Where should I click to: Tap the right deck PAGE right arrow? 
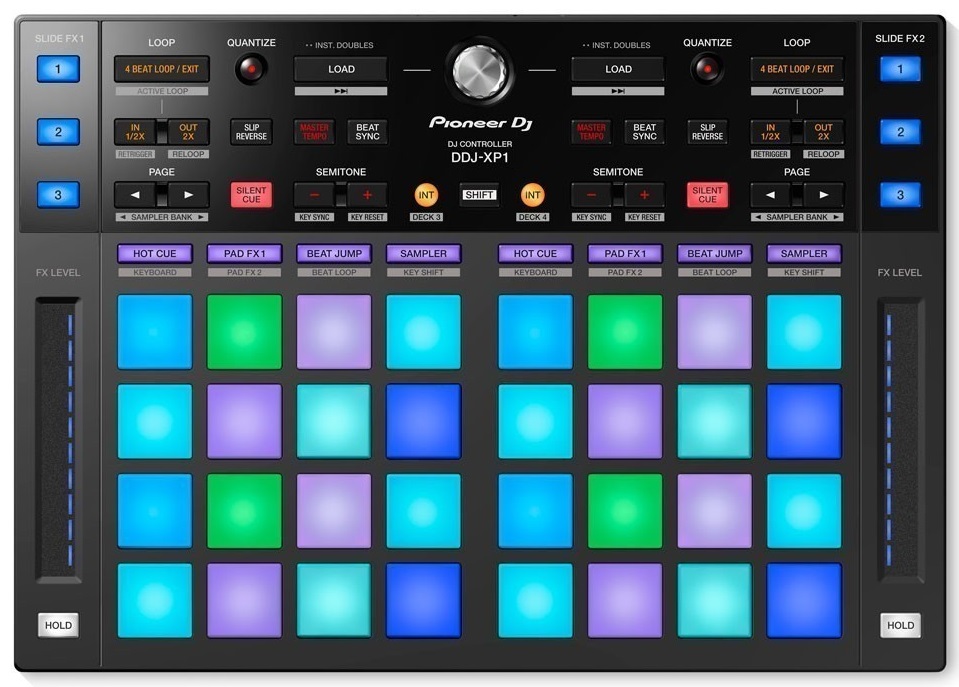824,195
